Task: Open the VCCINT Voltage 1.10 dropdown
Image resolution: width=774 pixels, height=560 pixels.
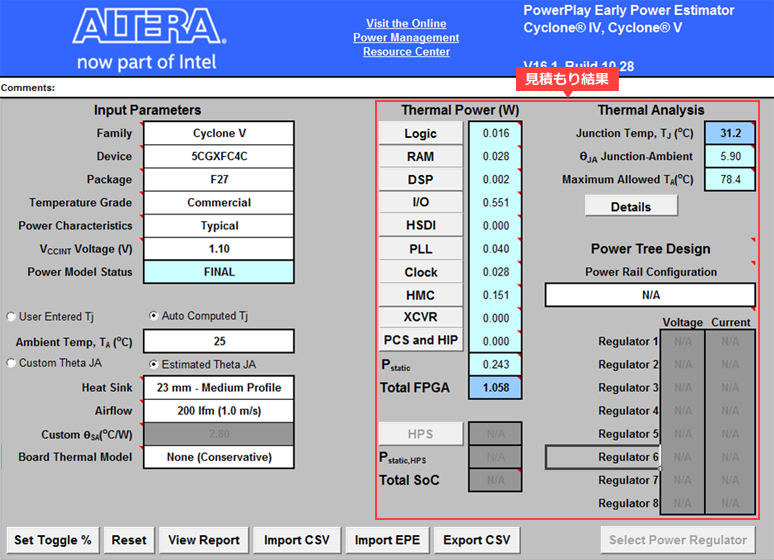Action: [x=219, y=249]
